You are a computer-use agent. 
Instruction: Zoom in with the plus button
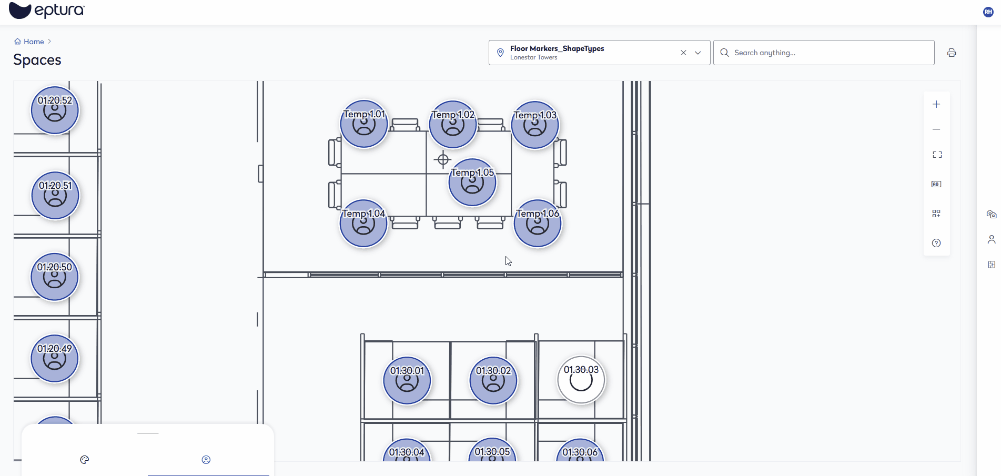[x=937, y=104]
